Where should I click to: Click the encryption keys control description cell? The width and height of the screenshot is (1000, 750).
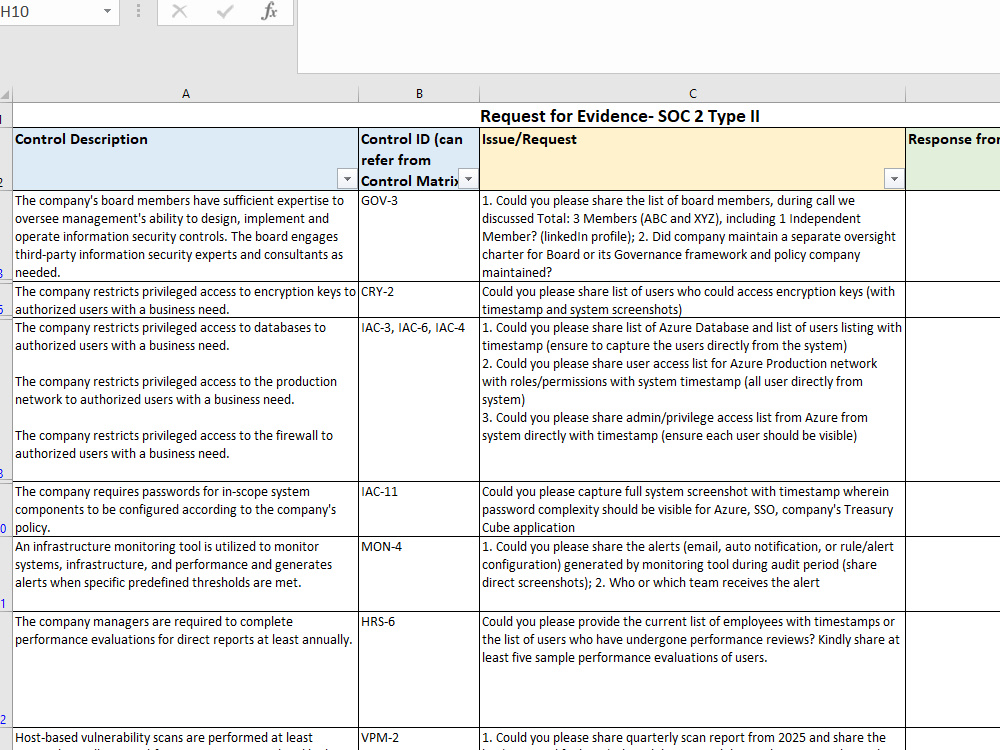click(x=186, y=300)
